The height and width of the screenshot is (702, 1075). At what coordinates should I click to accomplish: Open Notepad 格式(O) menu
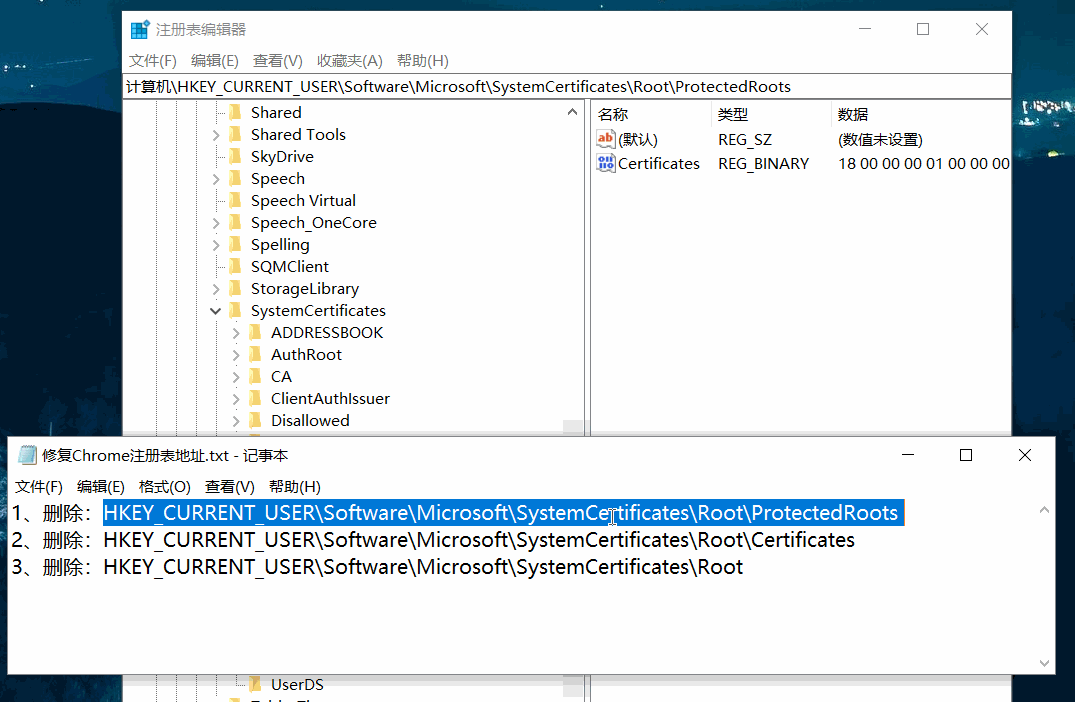pyautogui.click(x=165, y=487)
